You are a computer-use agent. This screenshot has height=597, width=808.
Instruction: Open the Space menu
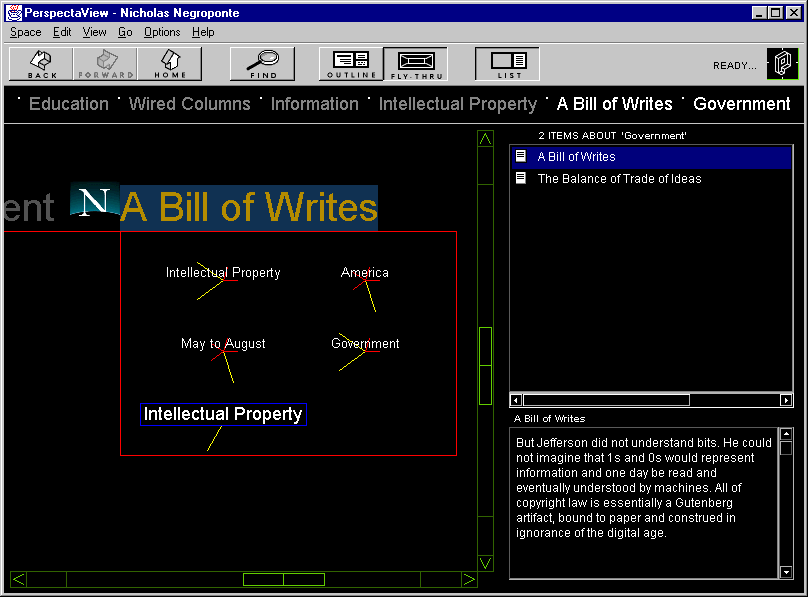[x=26, y=32]
